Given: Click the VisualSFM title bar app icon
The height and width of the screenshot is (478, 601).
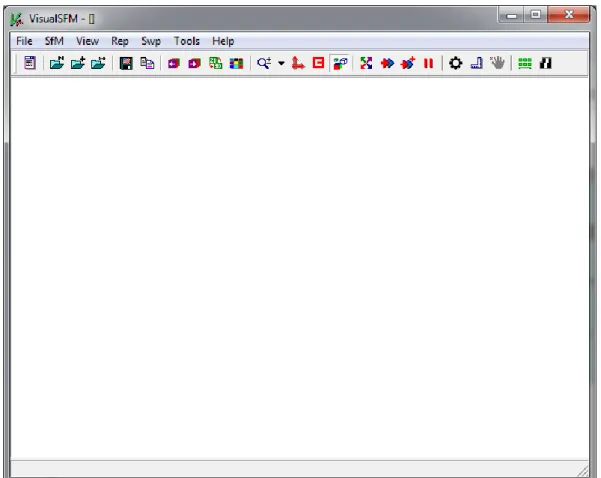Looking at the screenshot, I should (x=16, y=19).
